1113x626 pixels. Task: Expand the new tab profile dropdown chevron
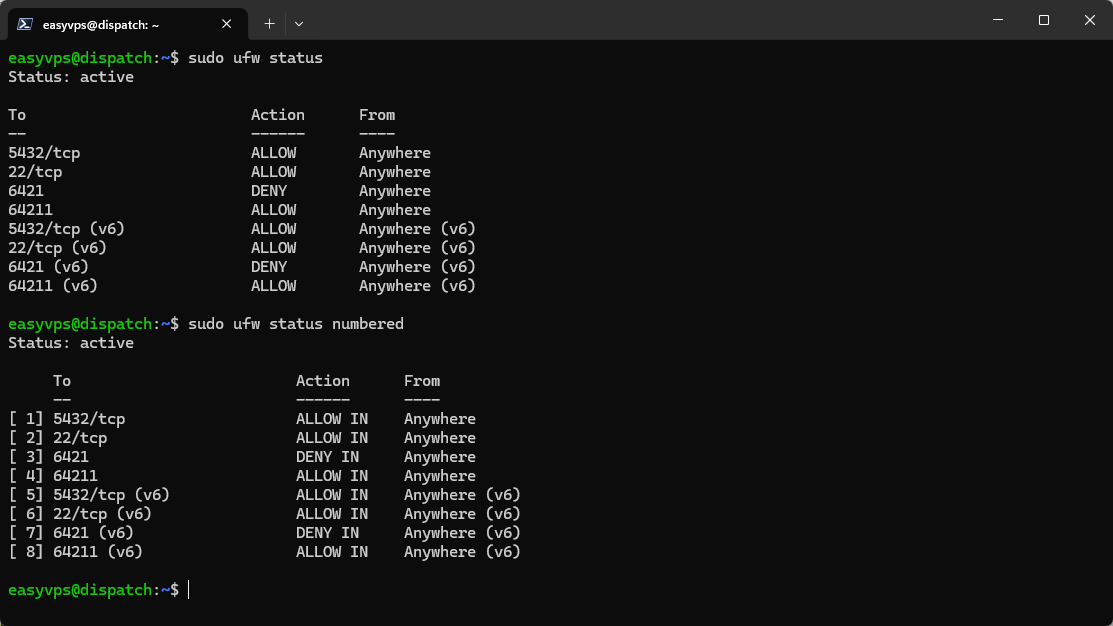(299, 24)
